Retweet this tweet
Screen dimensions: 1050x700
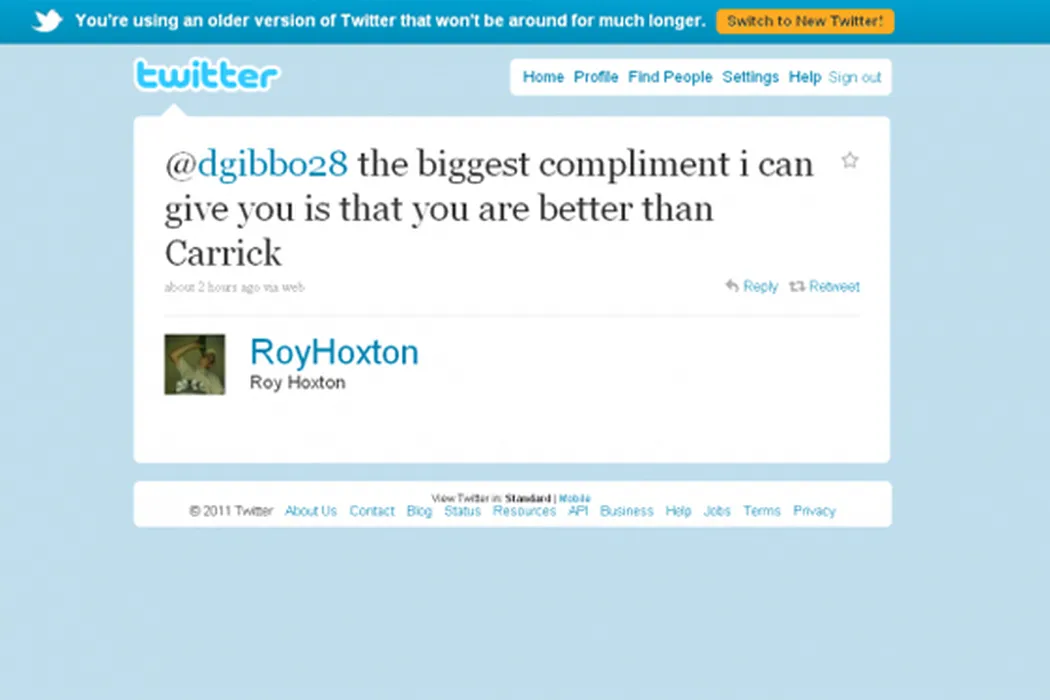coord(824,287)
